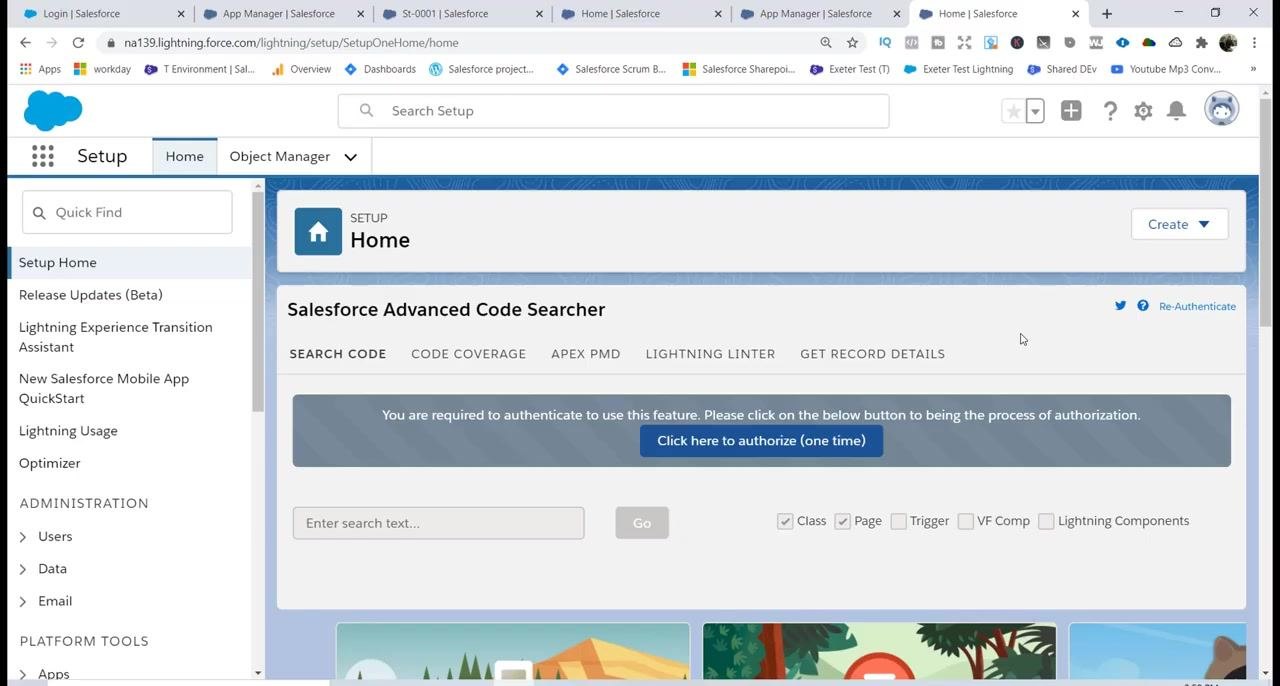The height and width of the screenshot is (686, 1280).
Task: Select the GET RECORD DETAILS tab
Action: [872, 354]
